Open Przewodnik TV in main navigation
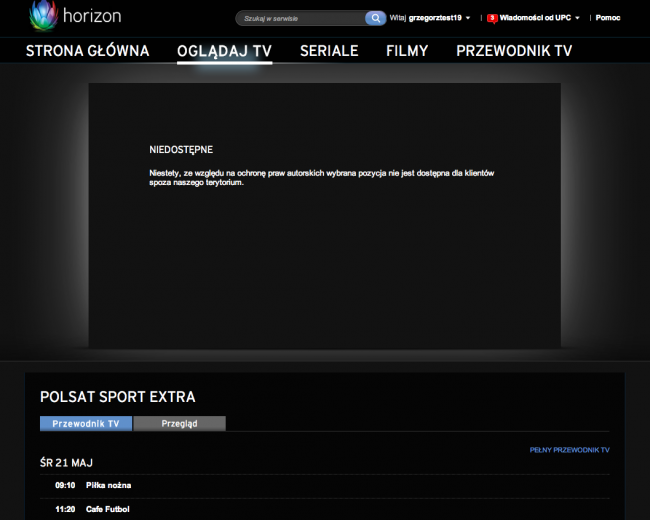 coord(514,51)
